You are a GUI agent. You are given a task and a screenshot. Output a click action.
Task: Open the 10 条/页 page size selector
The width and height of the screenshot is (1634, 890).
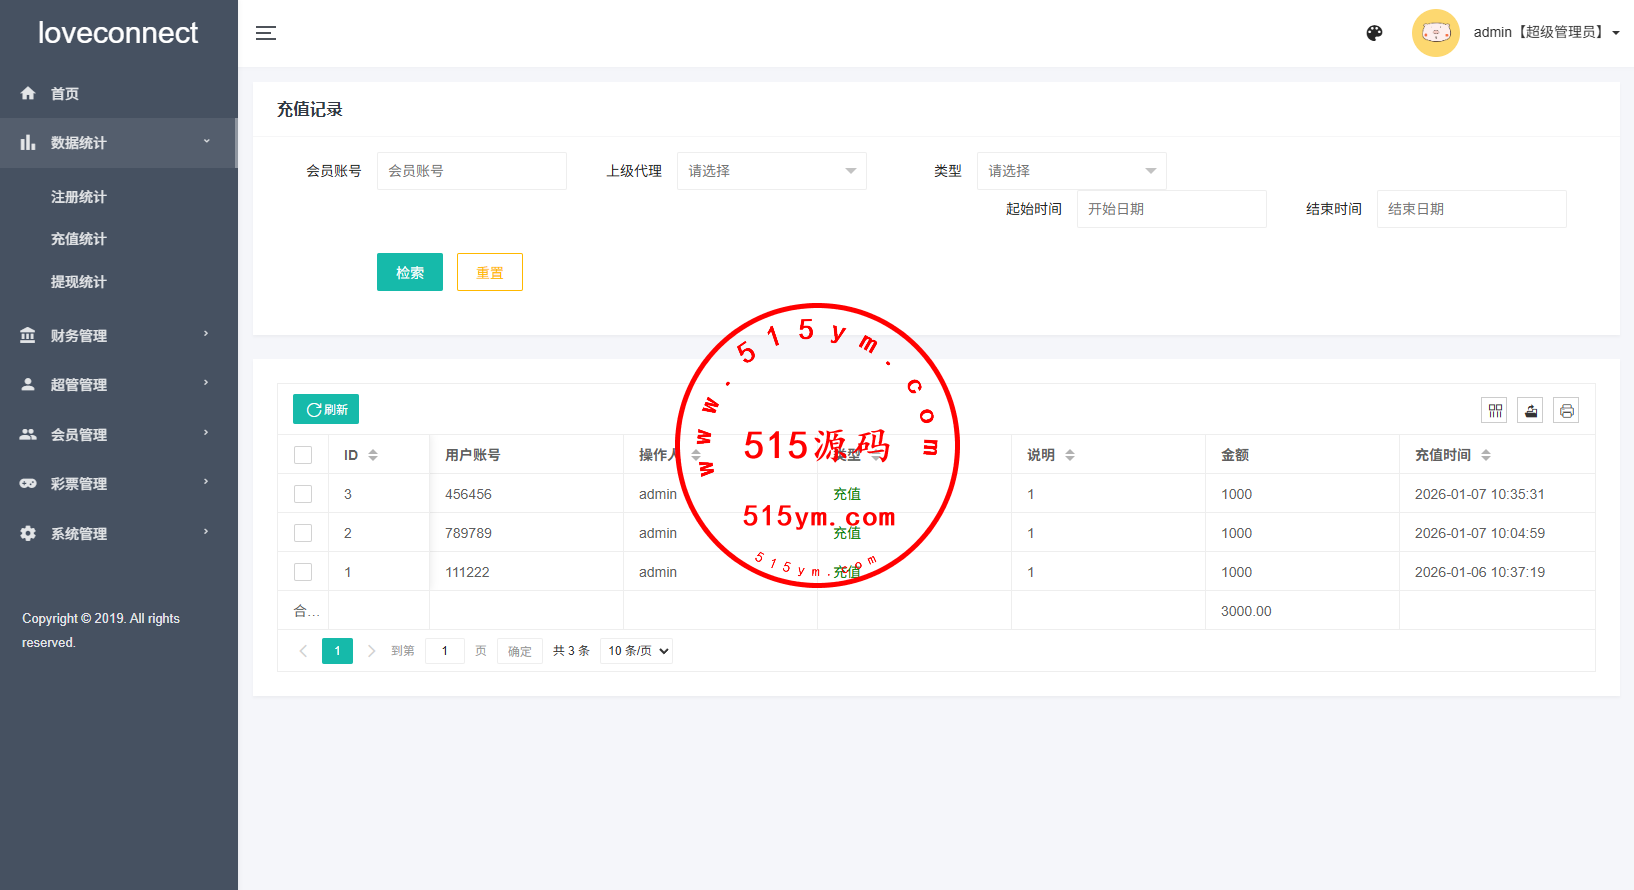[637, 651]
